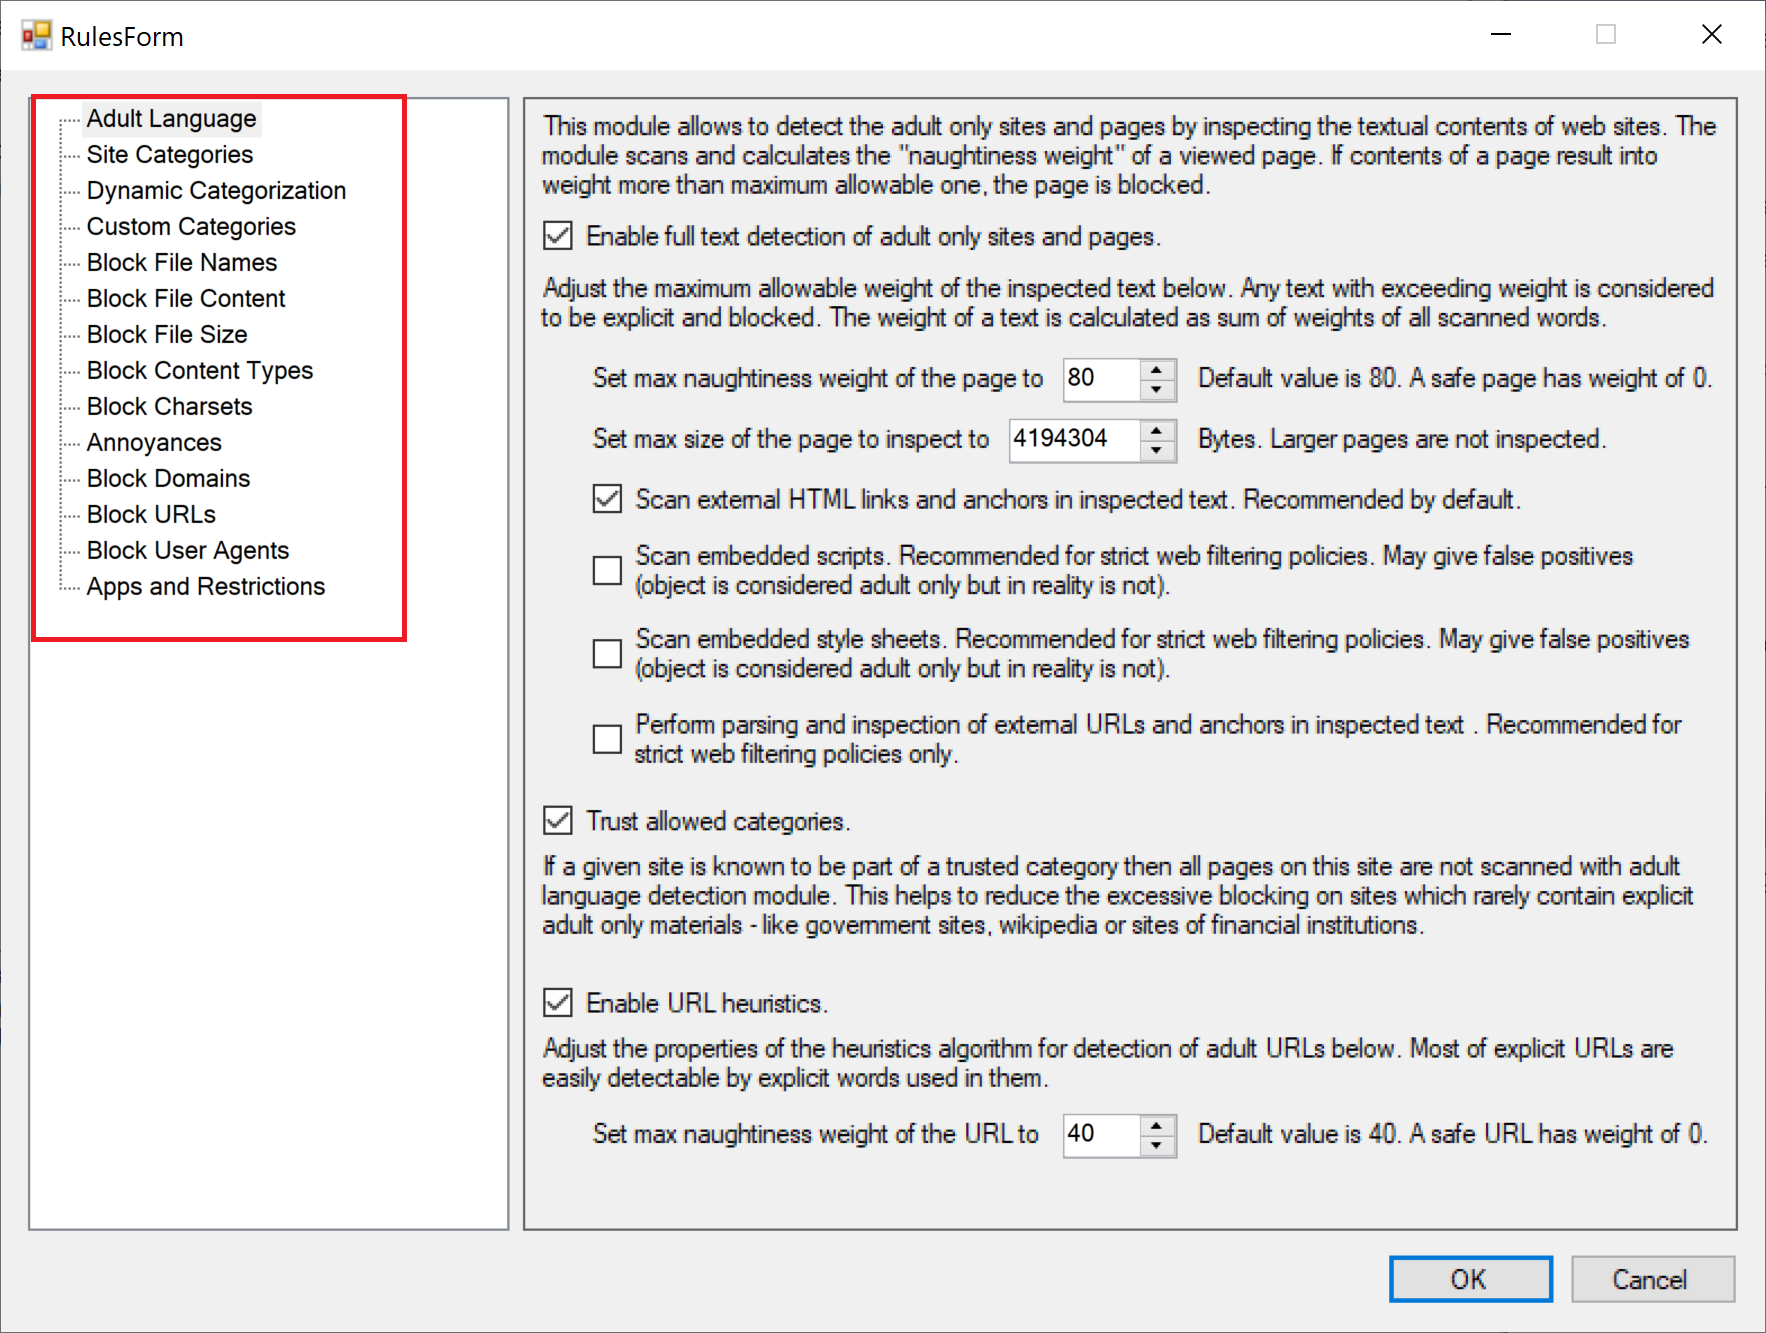Increase the URL naughtiness weight spinner
The image size is (1766, 1333).
pos(1157,1125)
